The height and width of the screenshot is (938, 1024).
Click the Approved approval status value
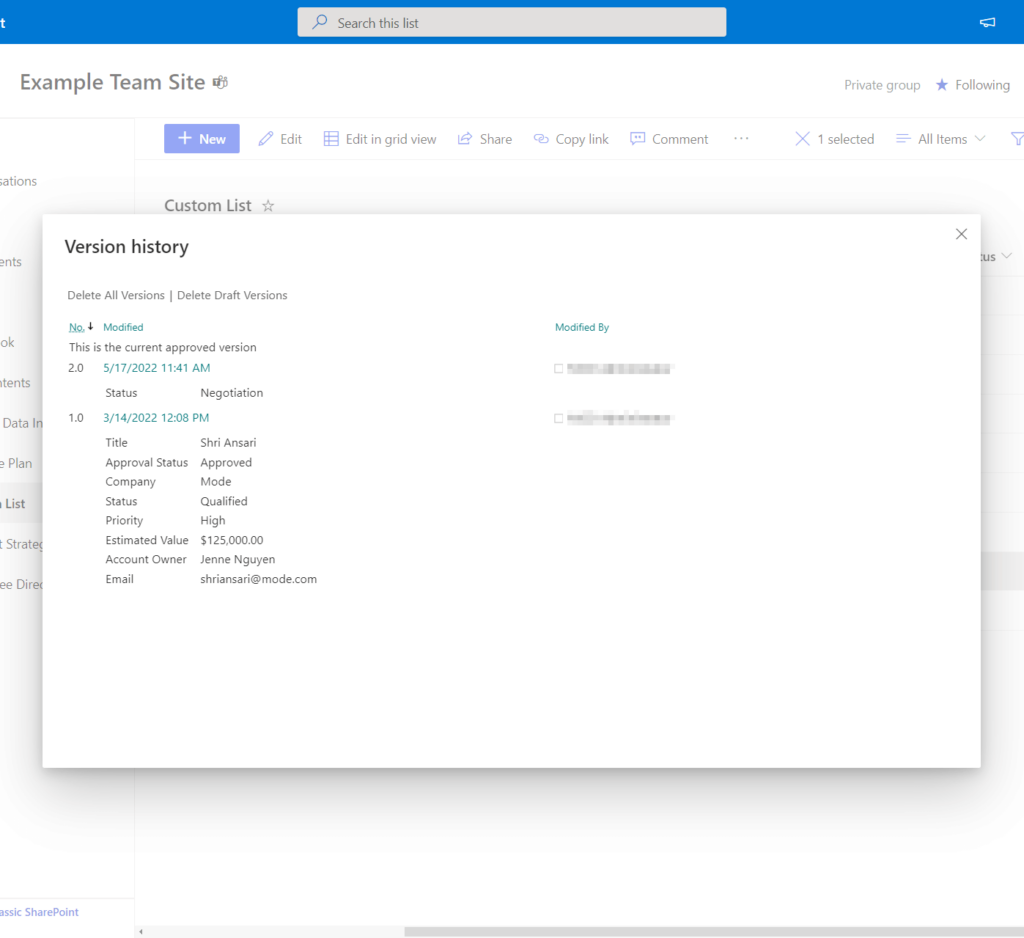[226, 462]
